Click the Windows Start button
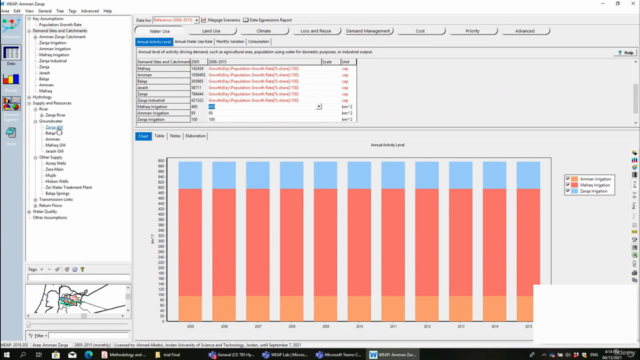 point(7,355)
